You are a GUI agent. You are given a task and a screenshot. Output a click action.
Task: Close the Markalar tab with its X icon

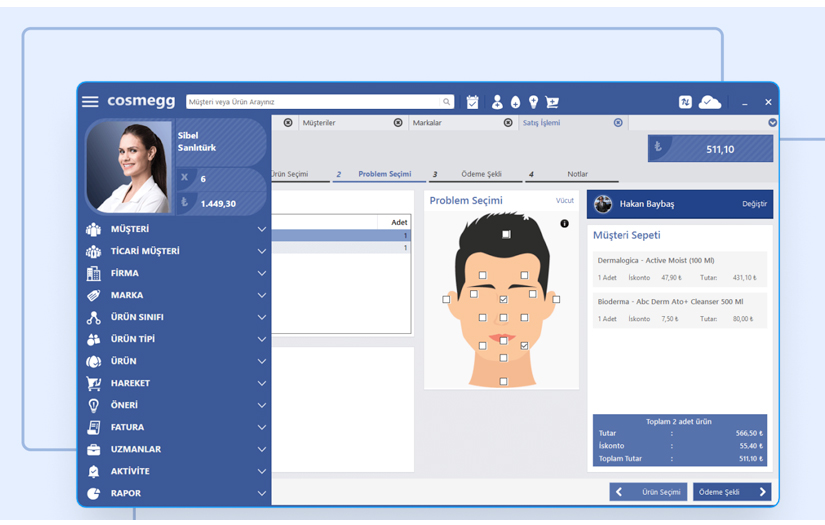(x=508, y=123)
